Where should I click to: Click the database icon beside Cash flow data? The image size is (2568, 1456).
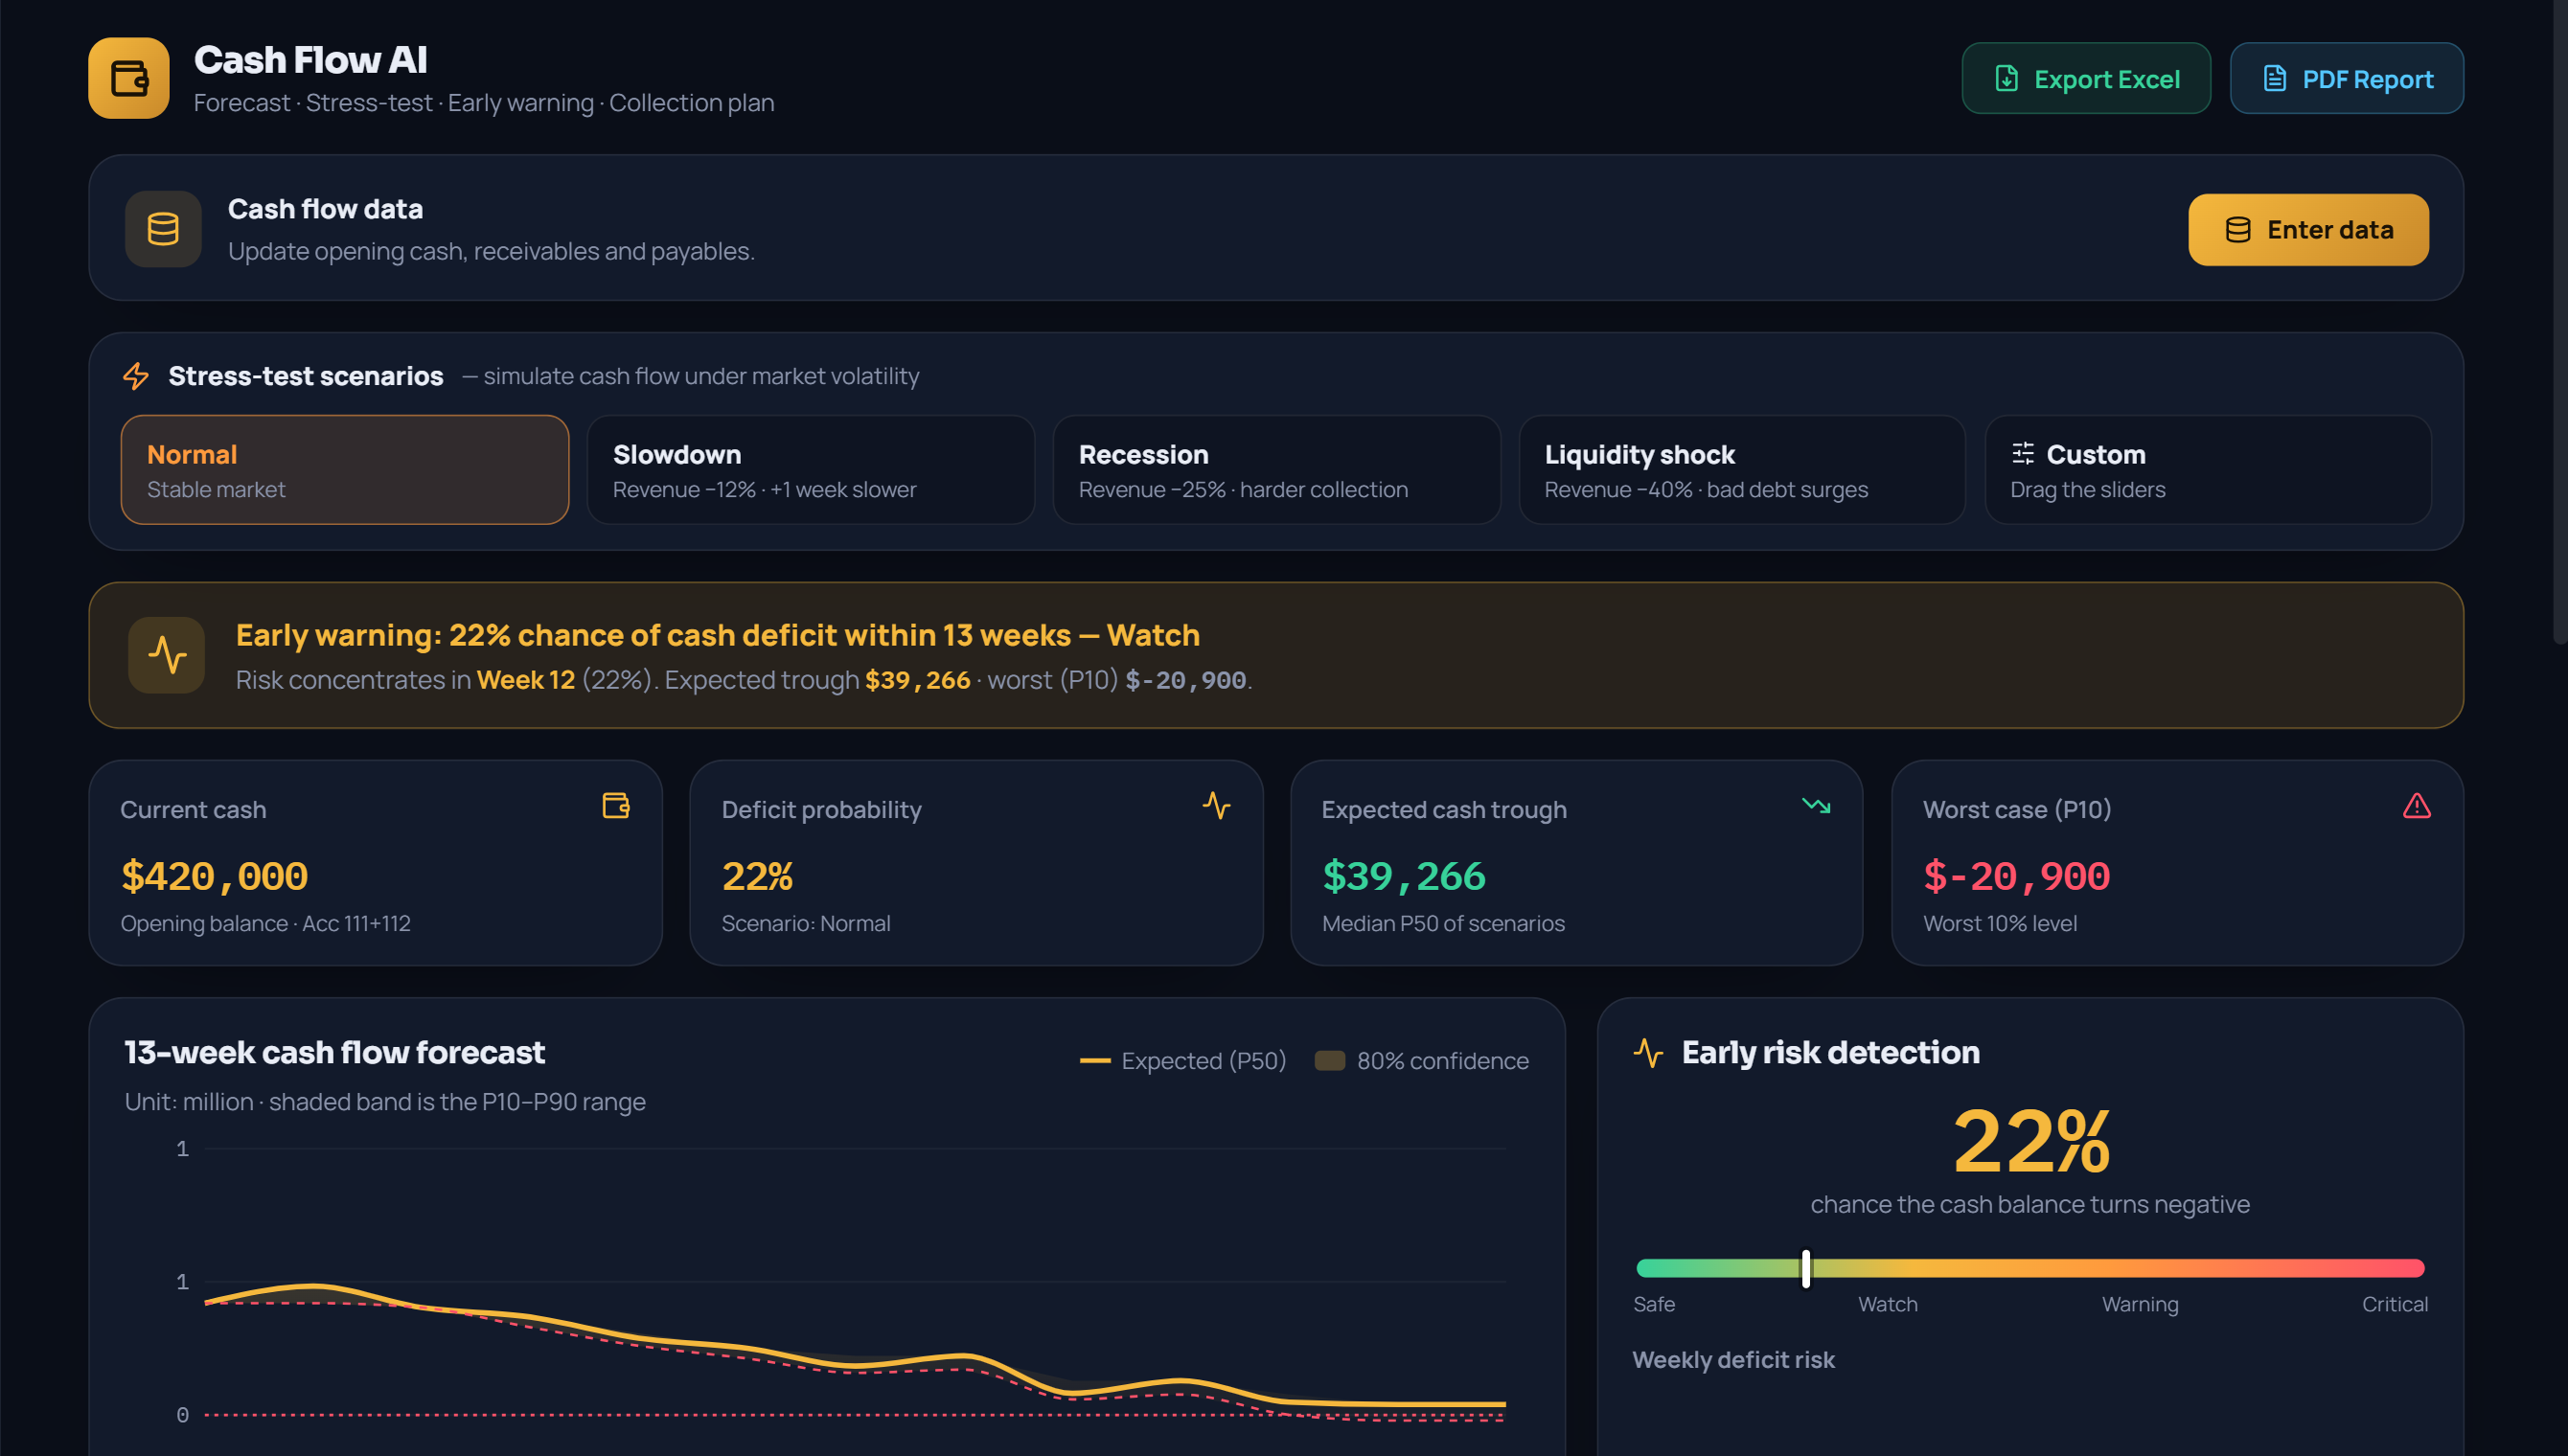pyautogui.click(x=163, y=229)
